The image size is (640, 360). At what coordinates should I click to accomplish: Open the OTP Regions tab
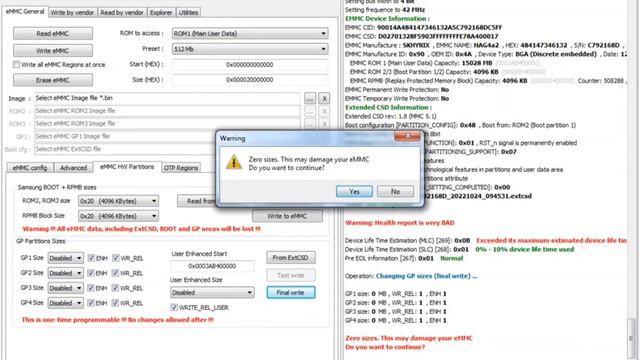pos(181,168)
